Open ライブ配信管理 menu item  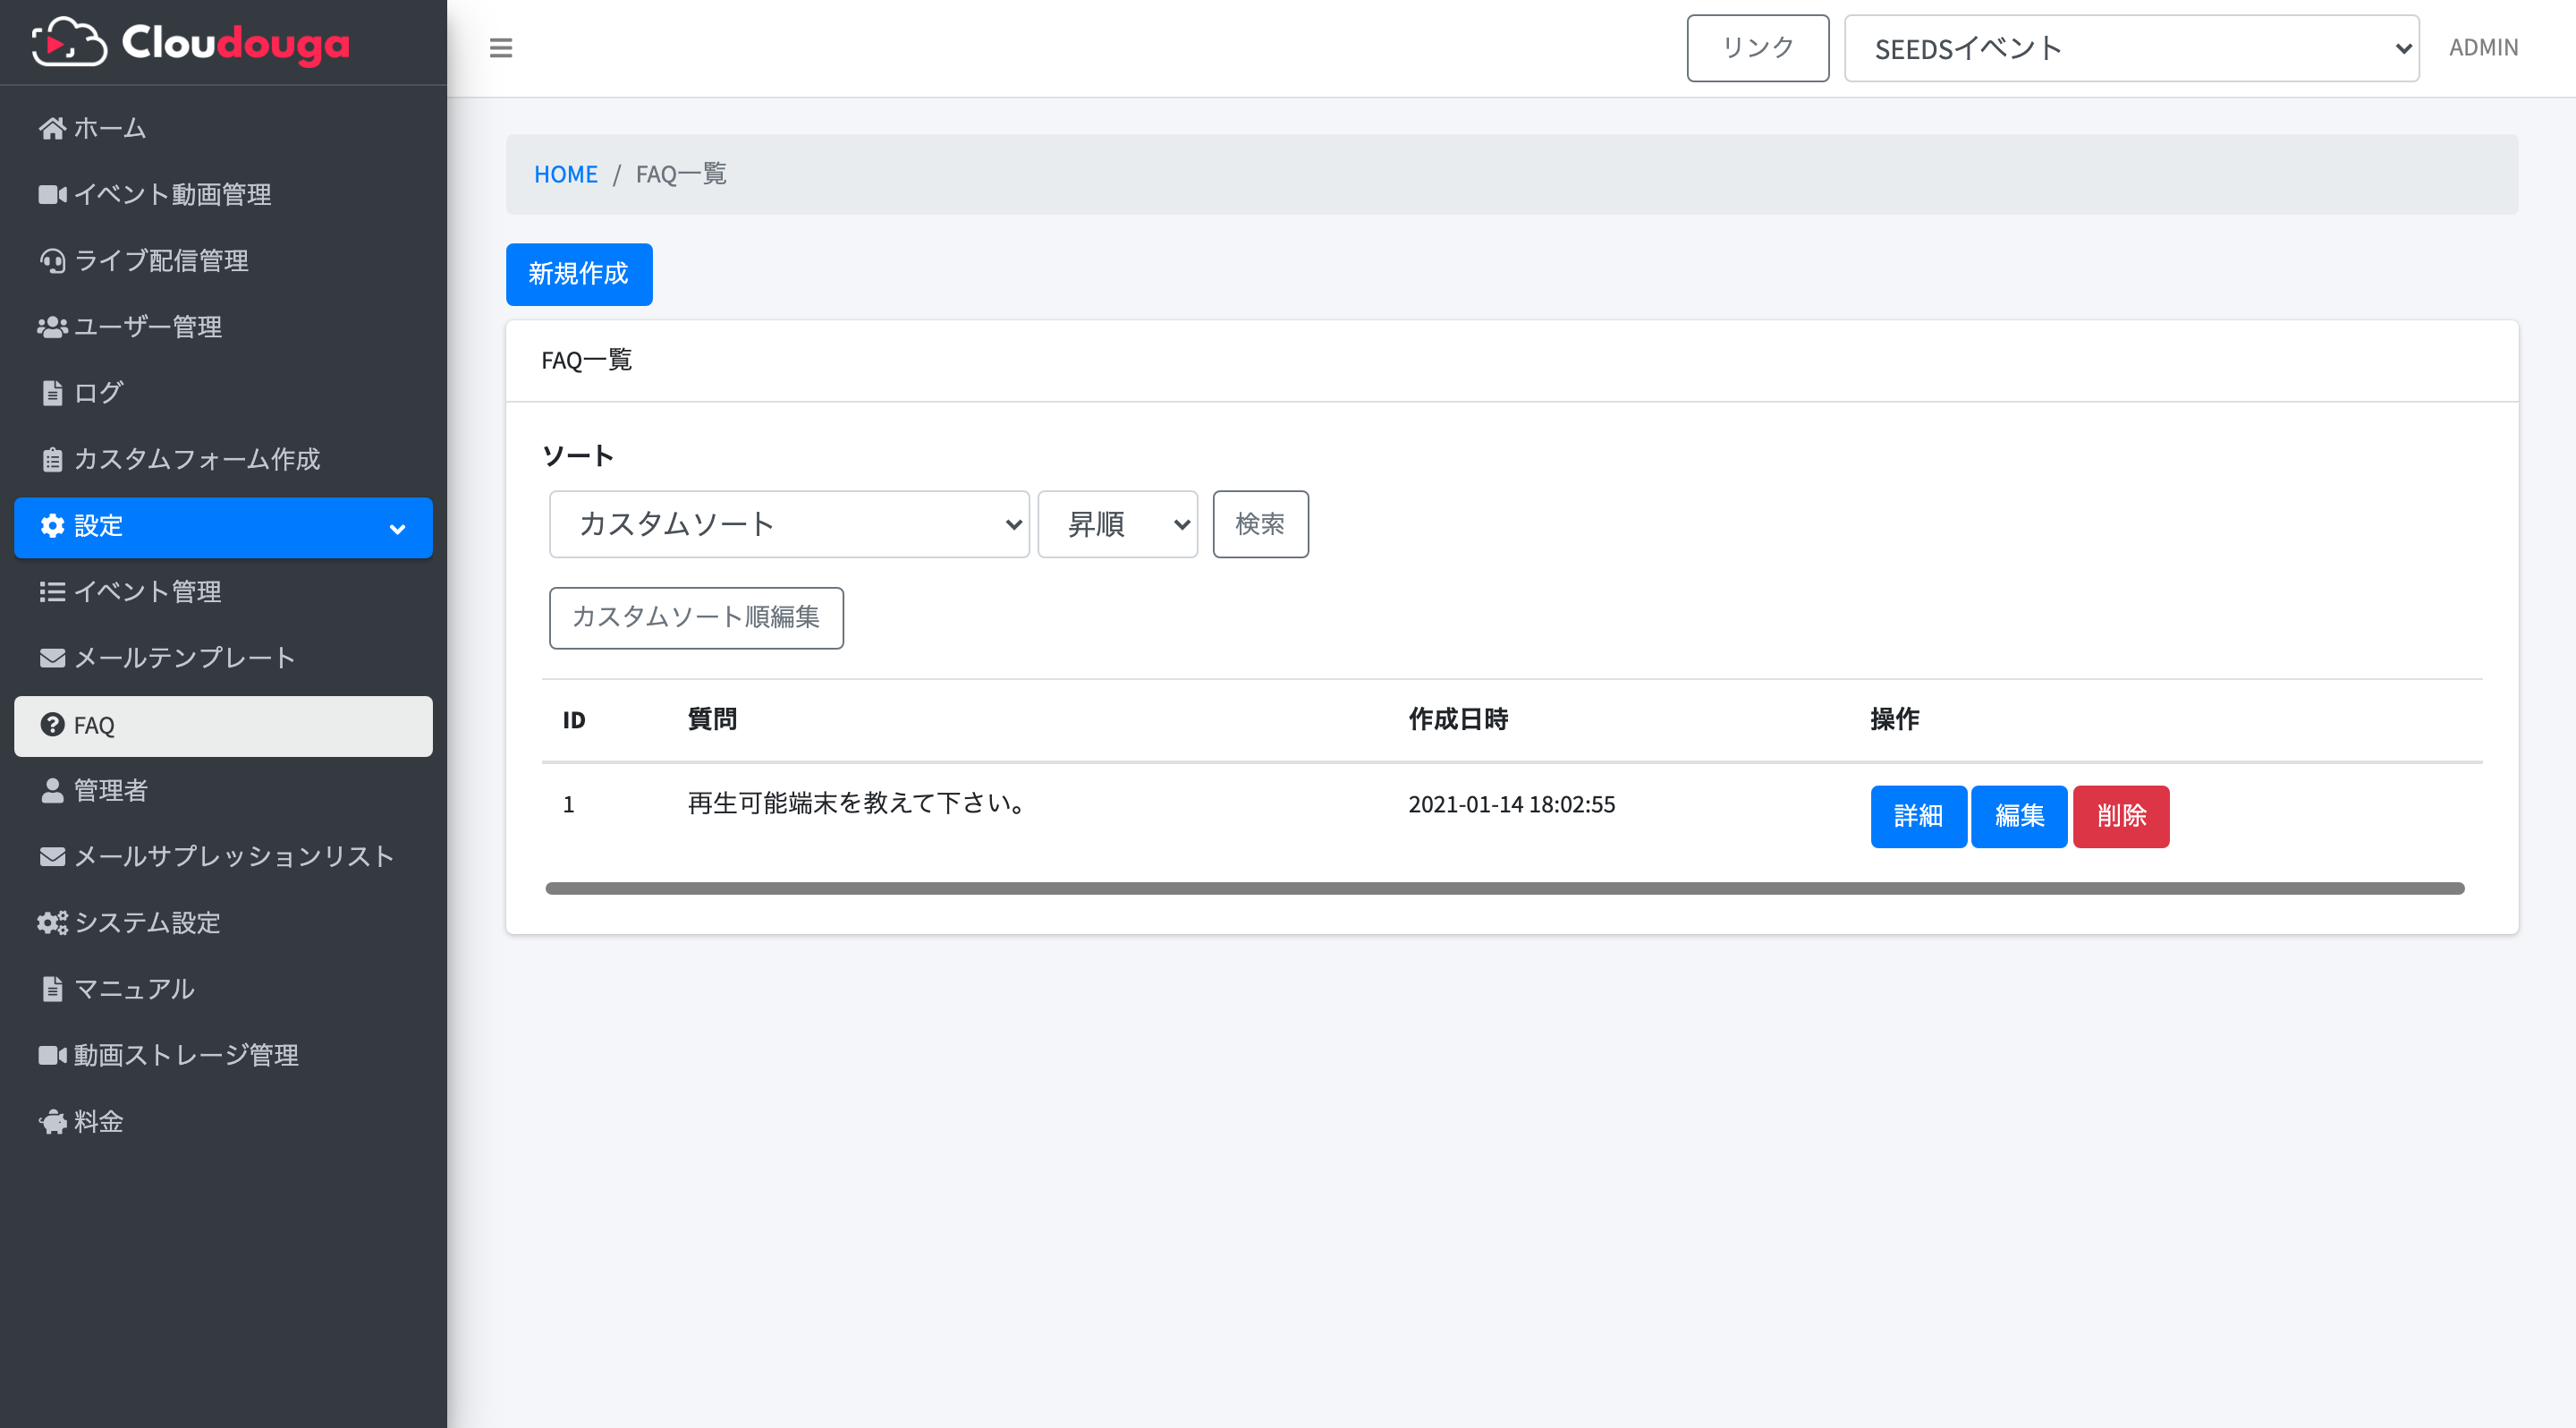[224, 261]
